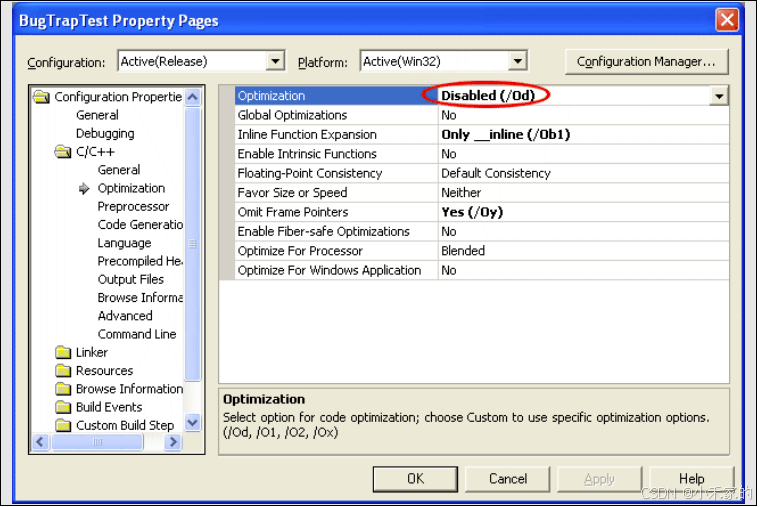760x507 pixels.
Task: Open the Configuration Properties folder icon
Action: click(x=42, y=97)
